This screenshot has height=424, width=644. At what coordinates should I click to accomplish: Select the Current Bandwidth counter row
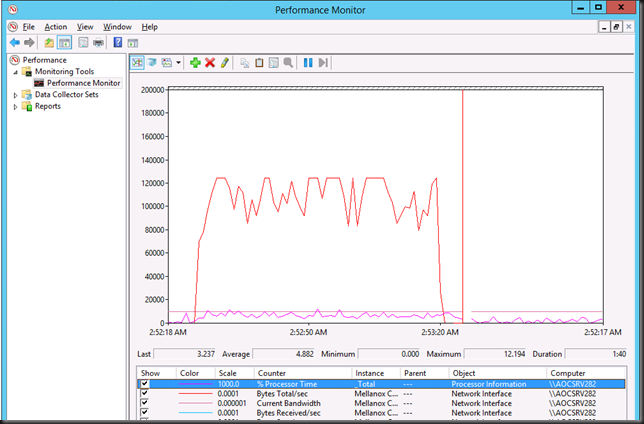[381, 403]
